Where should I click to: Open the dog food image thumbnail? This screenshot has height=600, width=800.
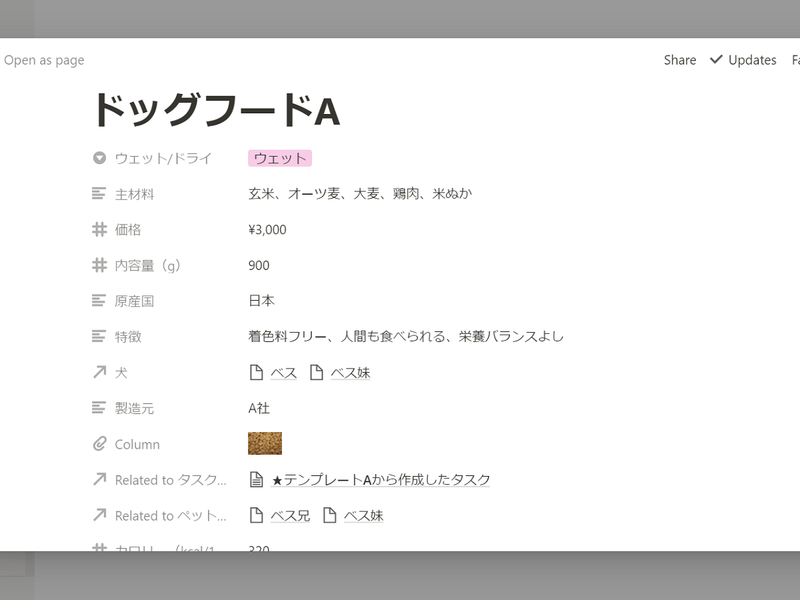pos(265,444)
